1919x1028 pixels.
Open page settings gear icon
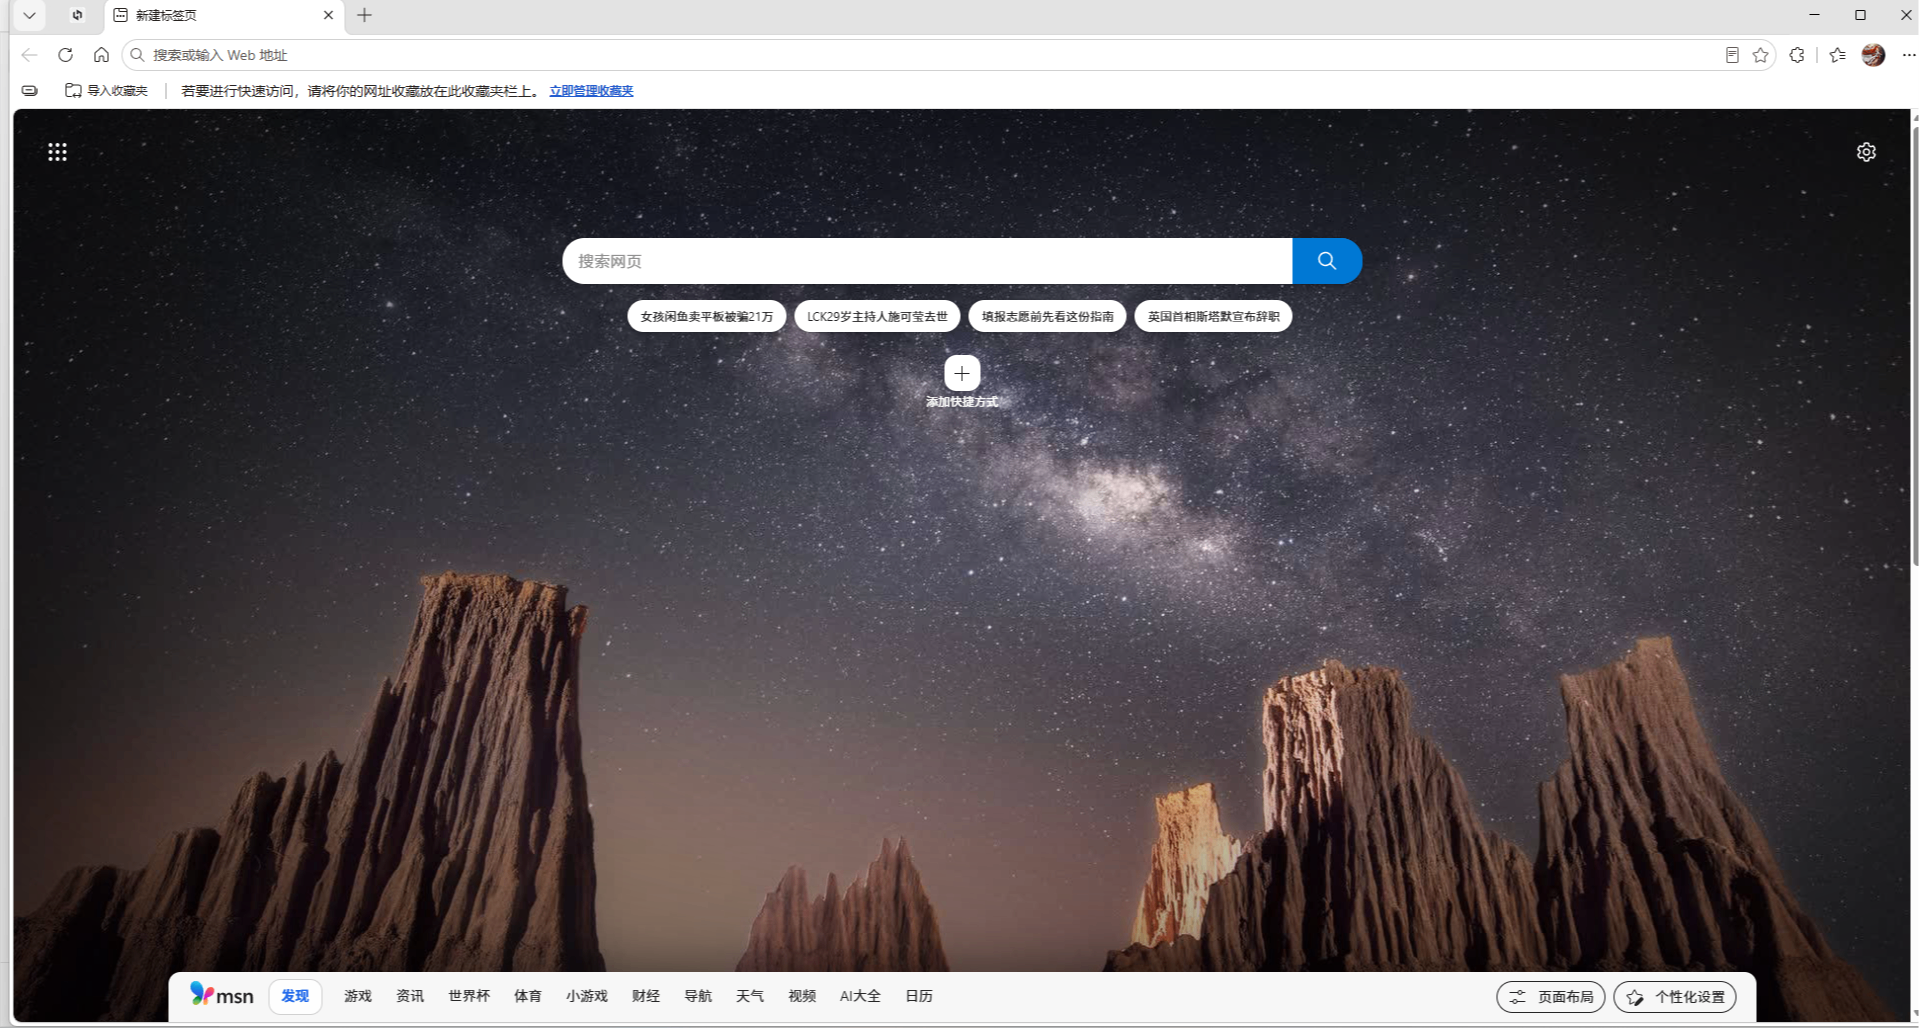1866,152
